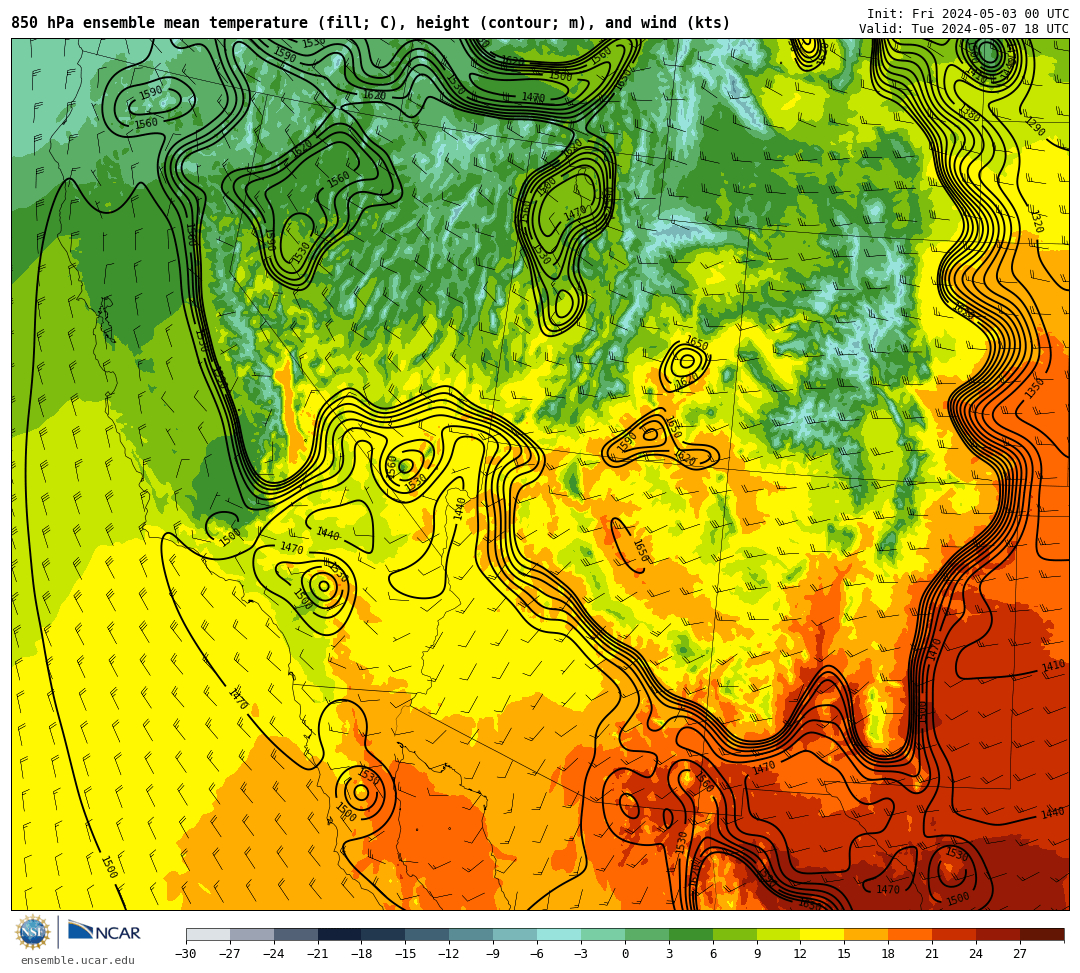Click the map title text

click(371, 23)
